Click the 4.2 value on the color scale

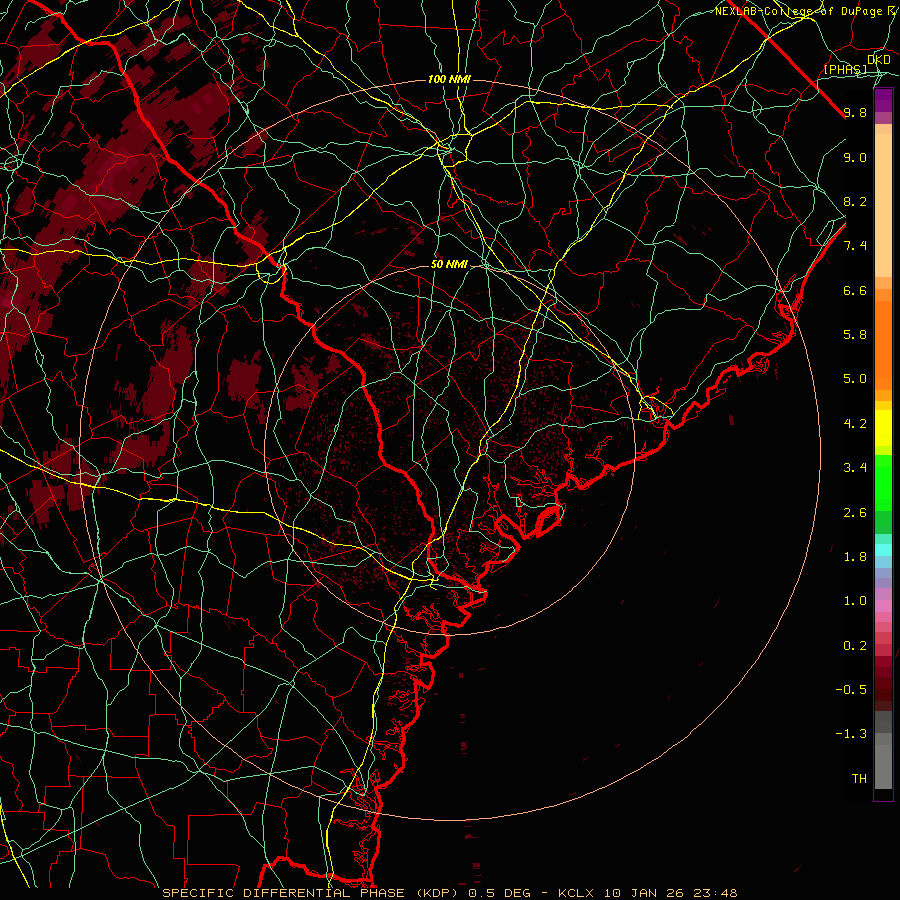(x=855, y=424)
